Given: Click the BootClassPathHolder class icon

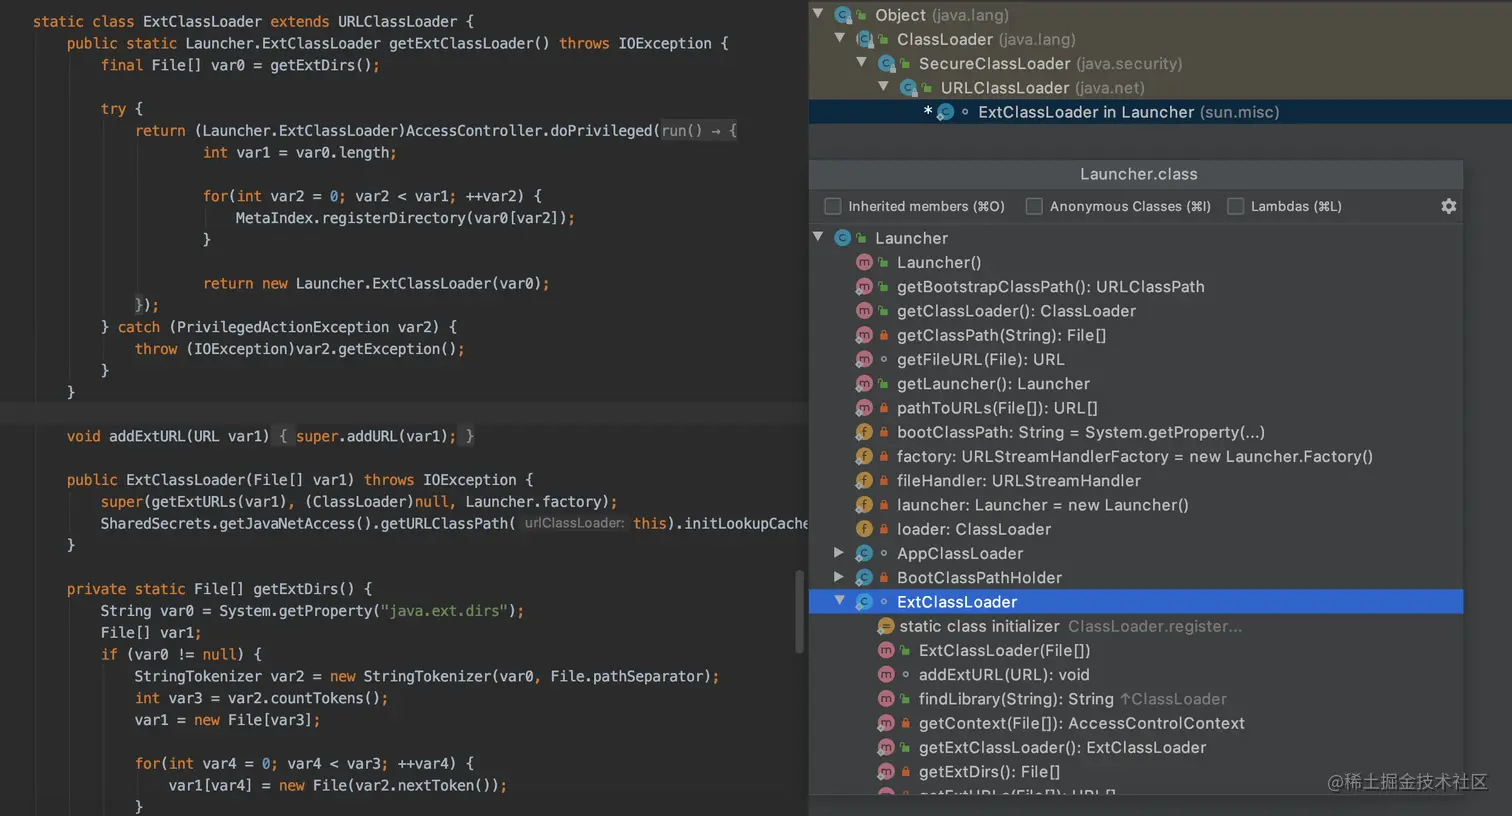Looking at the screenshot, I should point(864,578).
